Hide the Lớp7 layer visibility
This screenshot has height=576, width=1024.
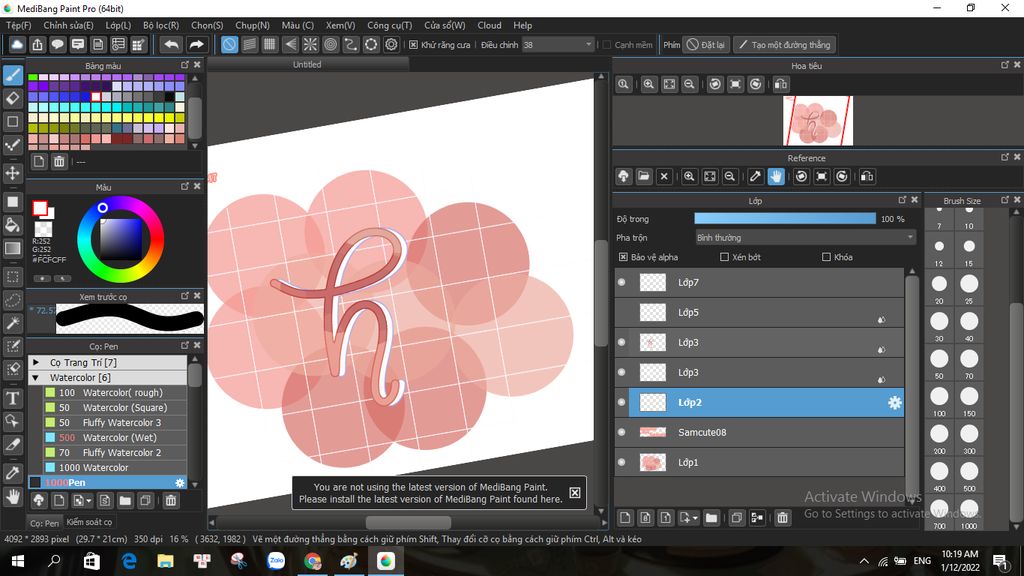tap(621, 283)
